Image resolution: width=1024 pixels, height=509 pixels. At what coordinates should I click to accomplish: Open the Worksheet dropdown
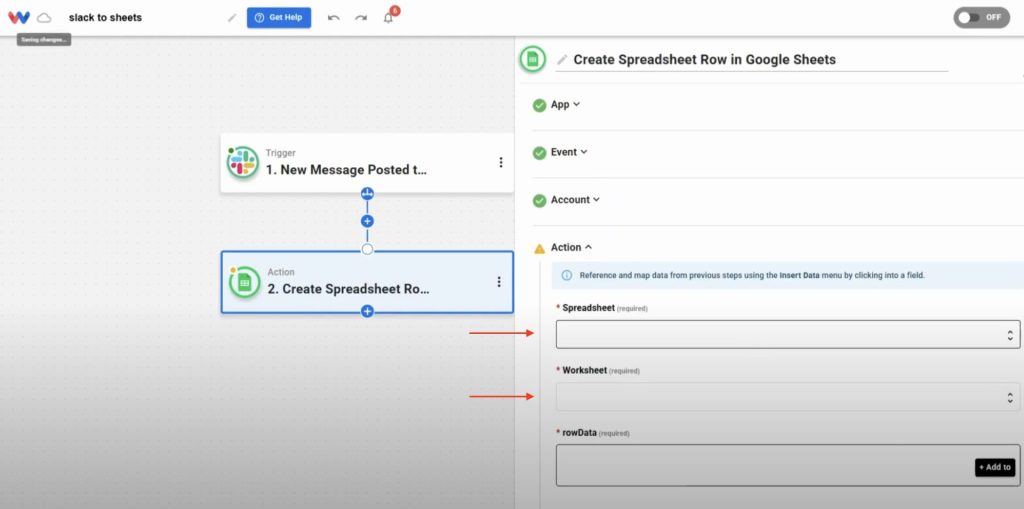tap(788, 397)
